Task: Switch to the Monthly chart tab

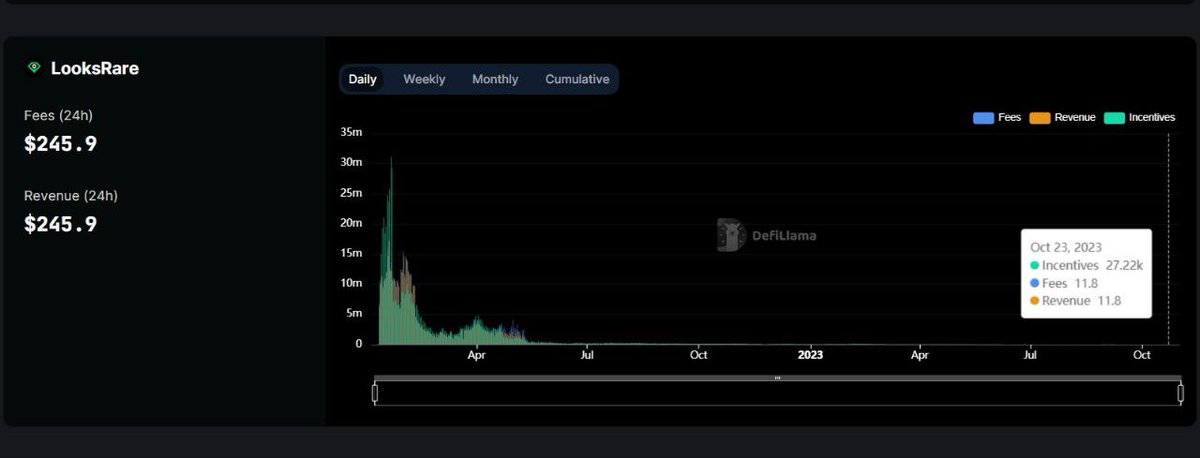Action: click(495, 79)
